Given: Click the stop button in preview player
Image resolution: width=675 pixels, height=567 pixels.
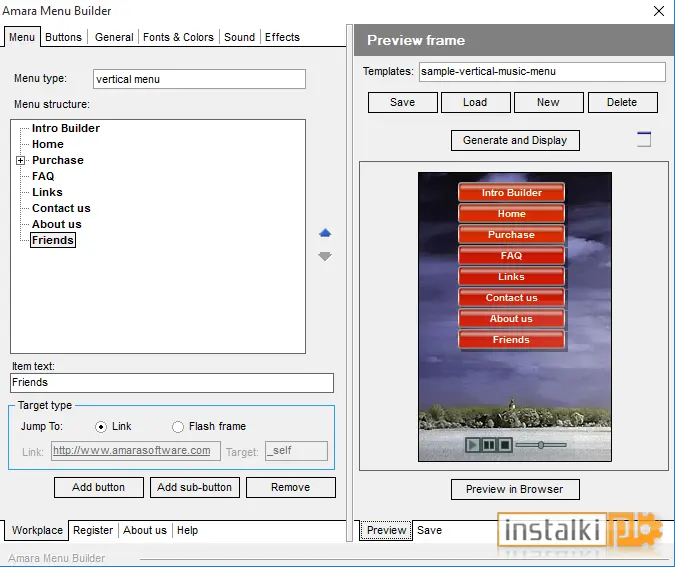Looking at the screenshot, I should click(x=505, y=445).
